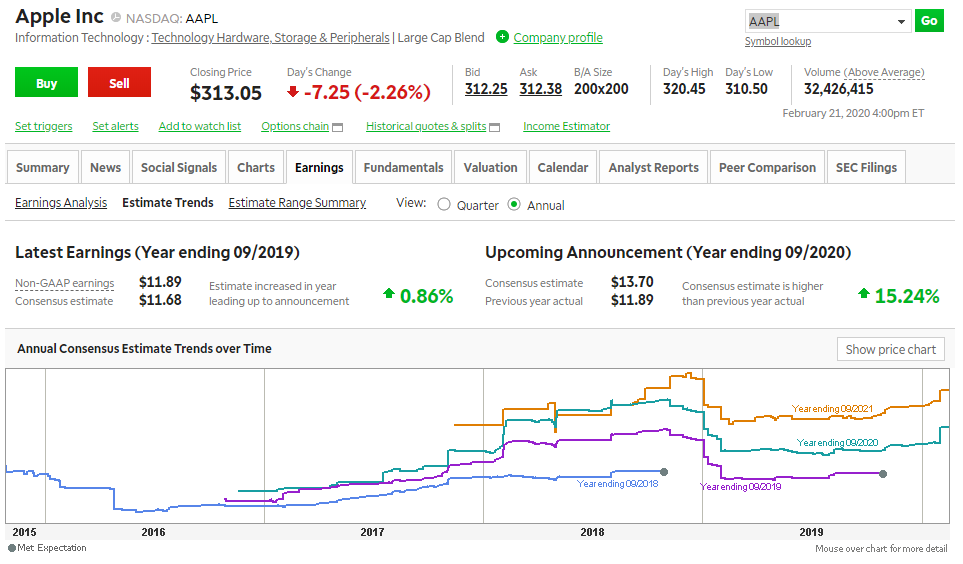
Task: Click the green up arrow beside 15.24%
Action: [x=864, y=293]
